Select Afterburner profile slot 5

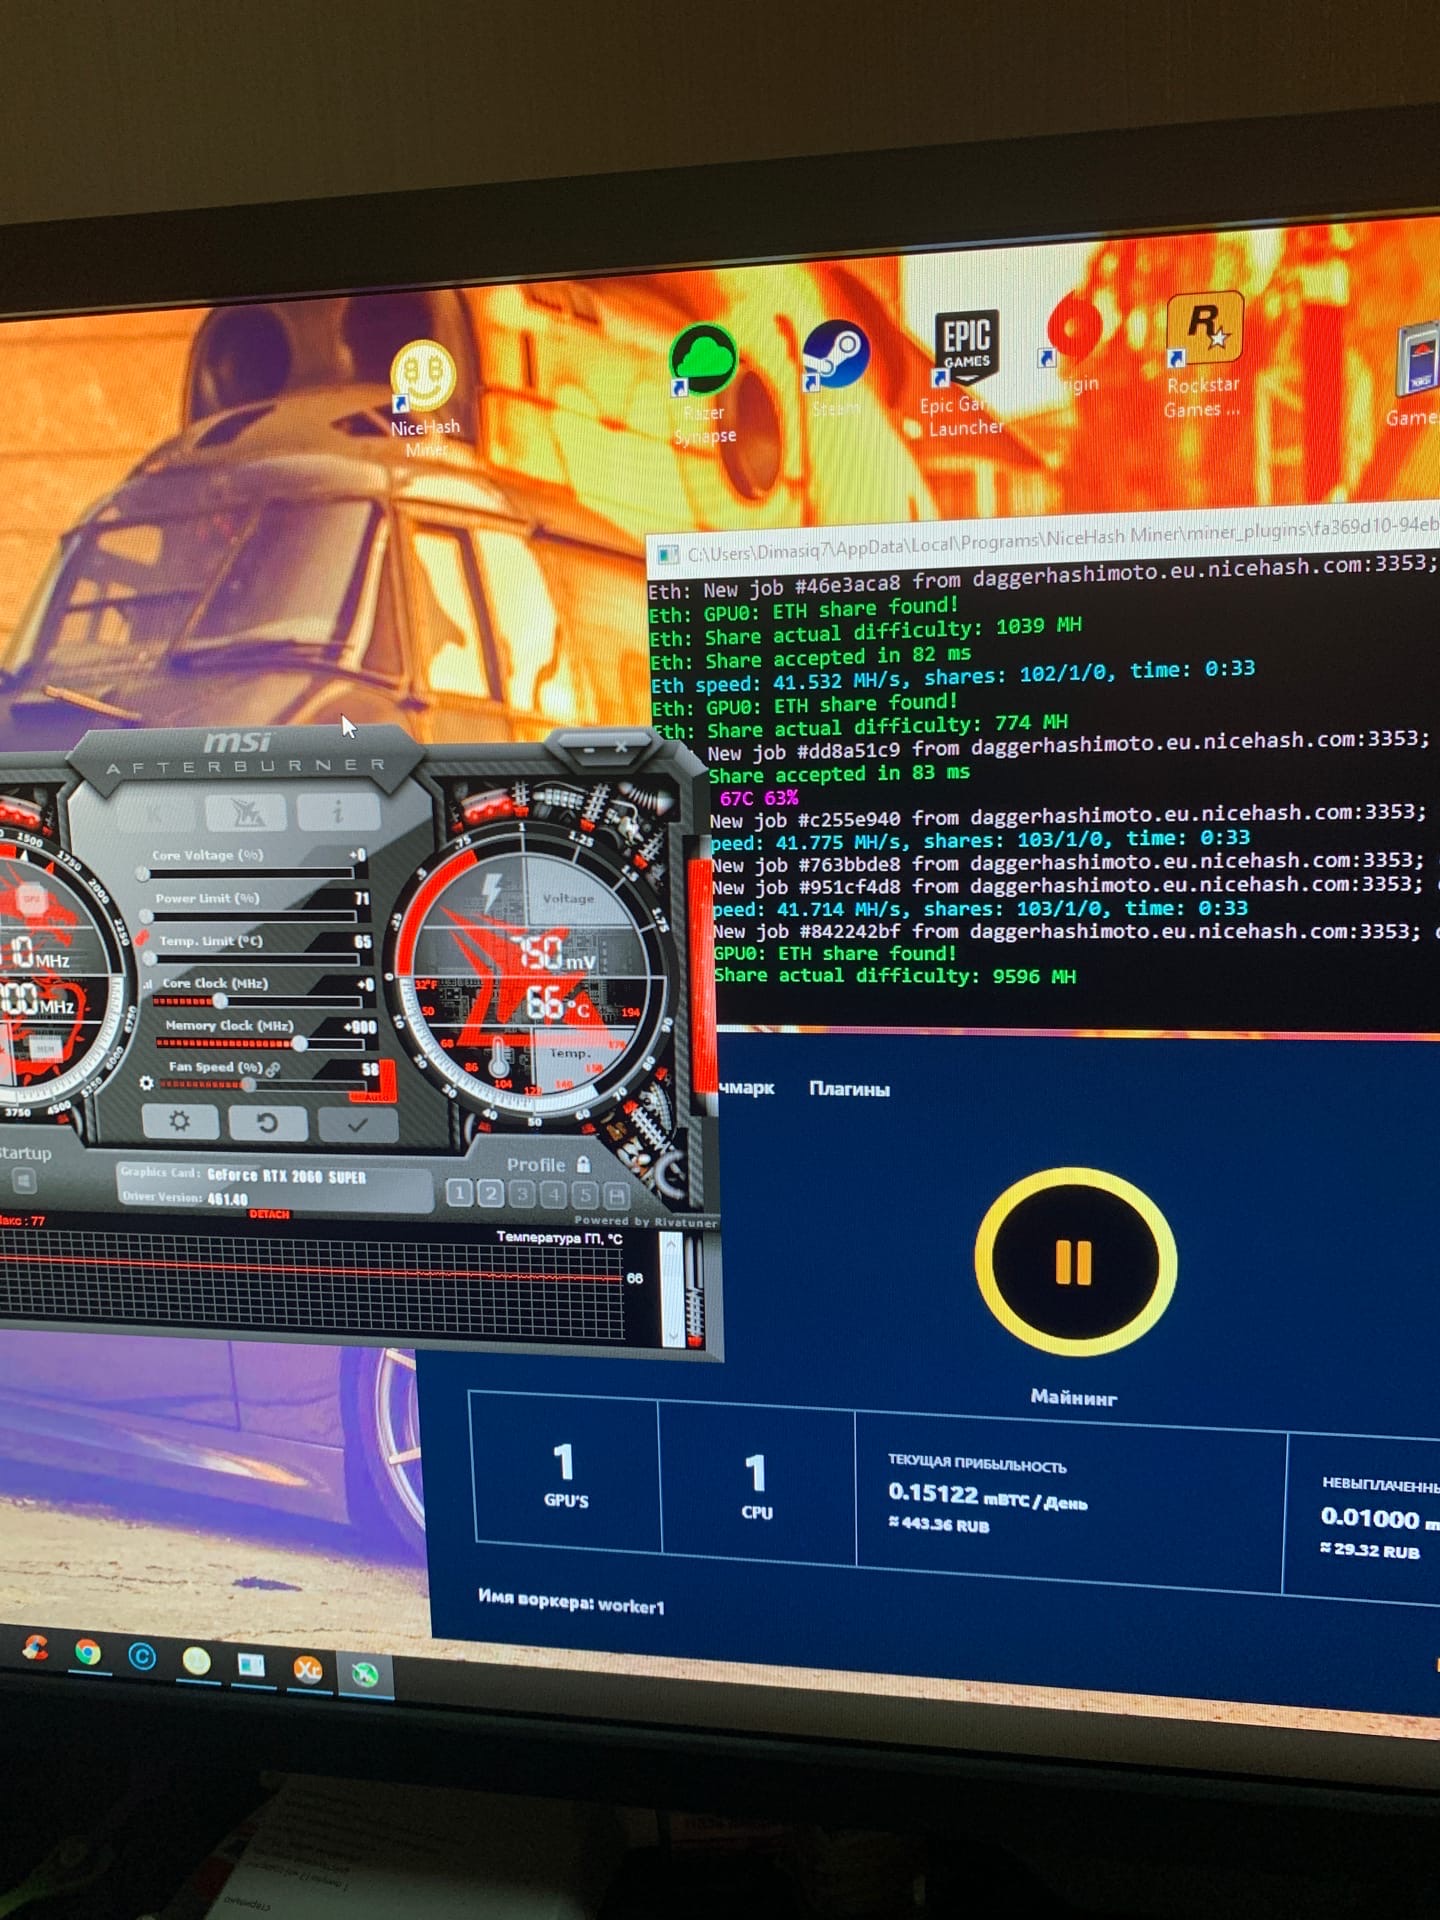point(585,1194)
